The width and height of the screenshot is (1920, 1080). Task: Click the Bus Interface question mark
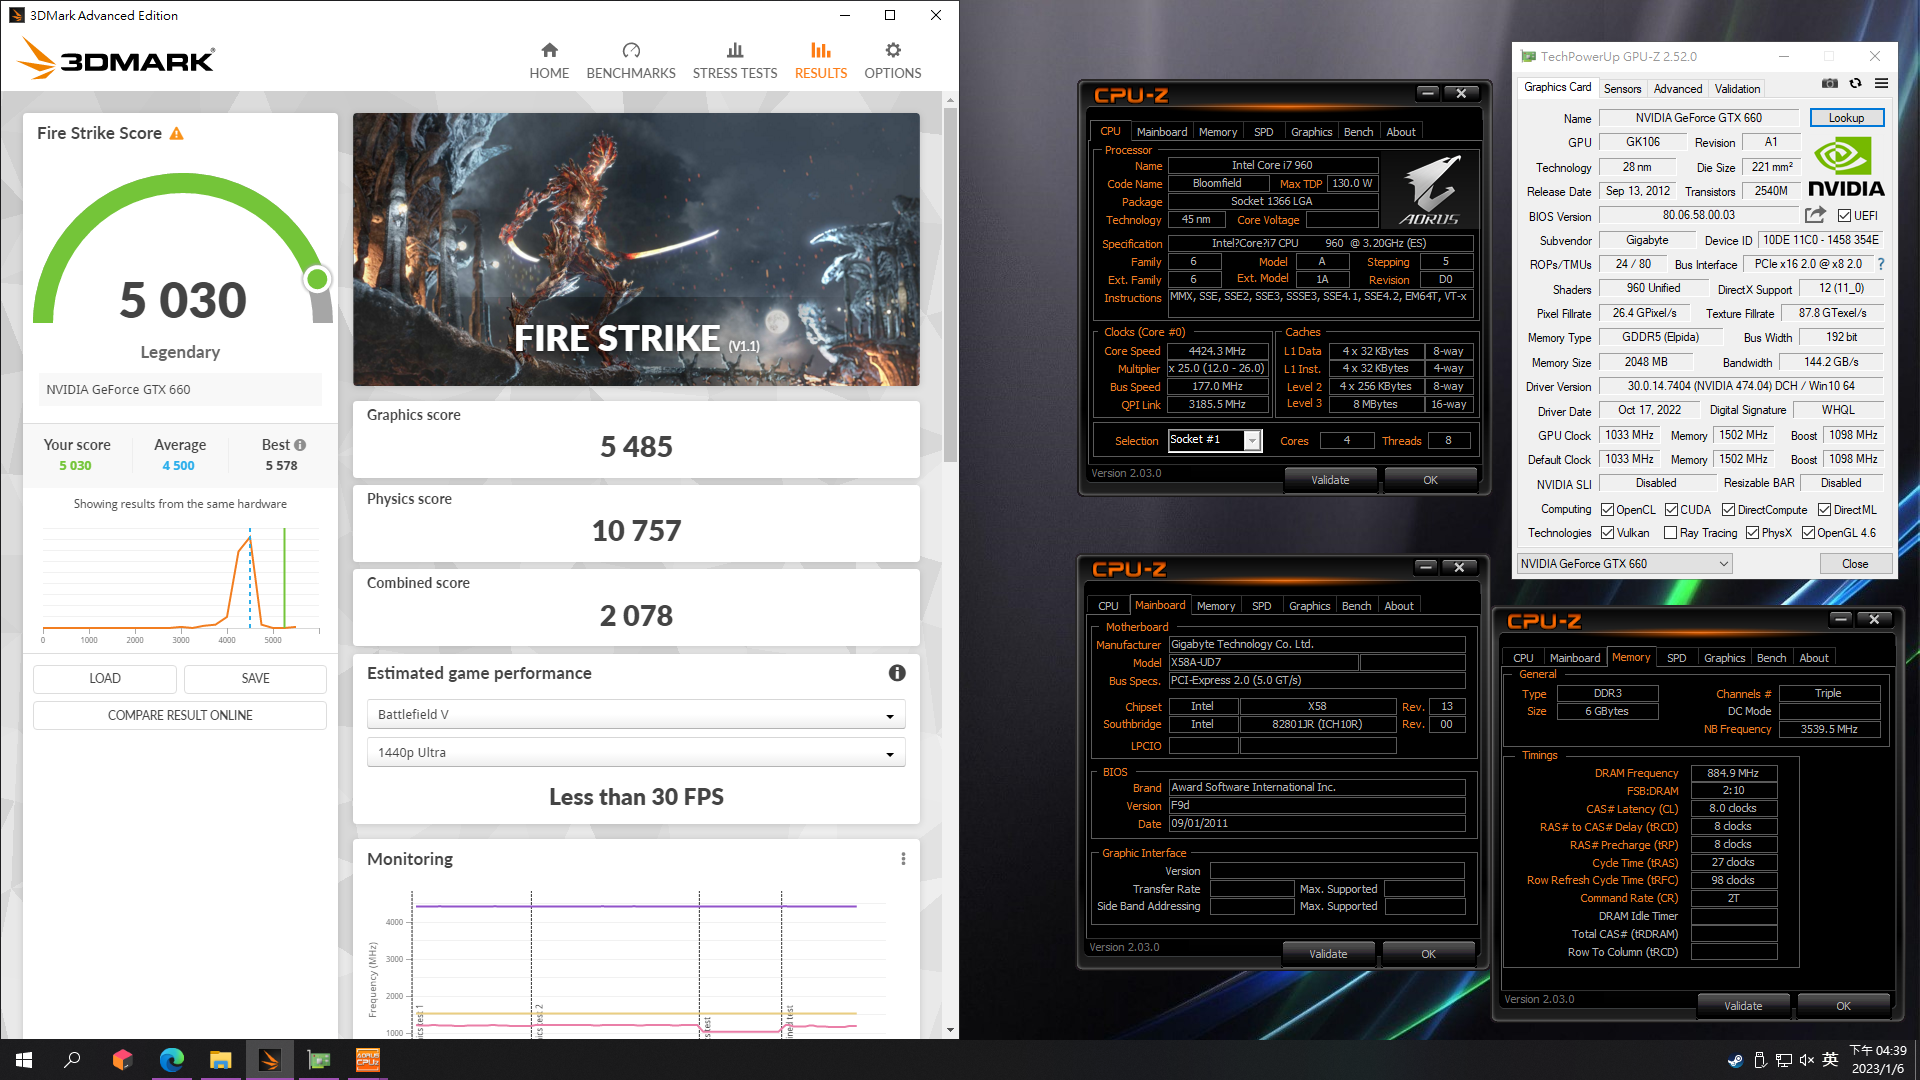1881,264
